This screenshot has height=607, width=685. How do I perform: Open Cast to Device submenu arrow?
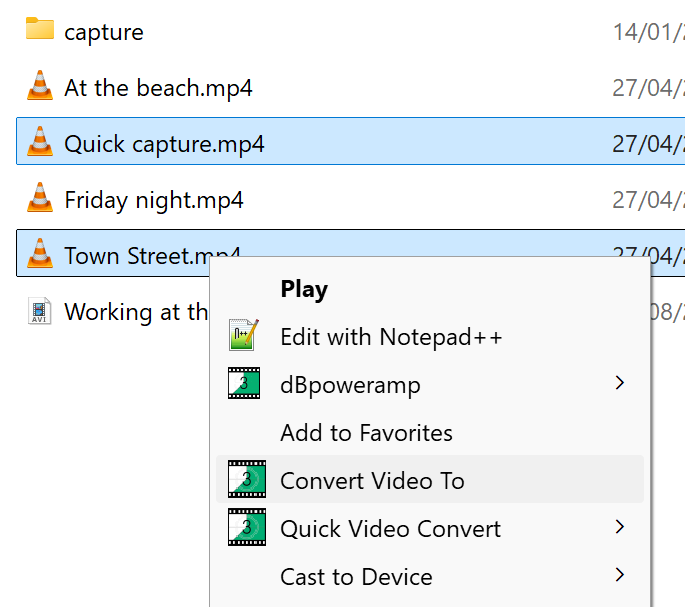[x=620, y=576]
